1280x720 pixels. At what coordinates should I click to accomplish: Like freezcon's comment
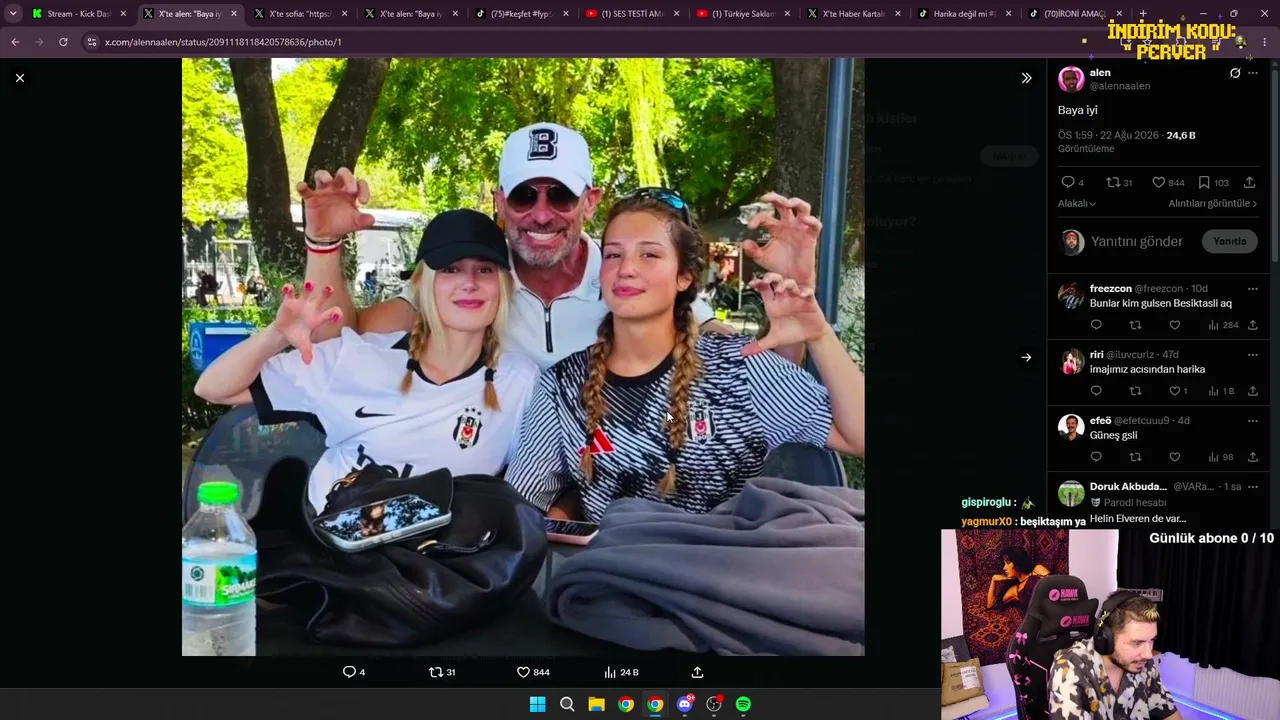[1175, 325]
